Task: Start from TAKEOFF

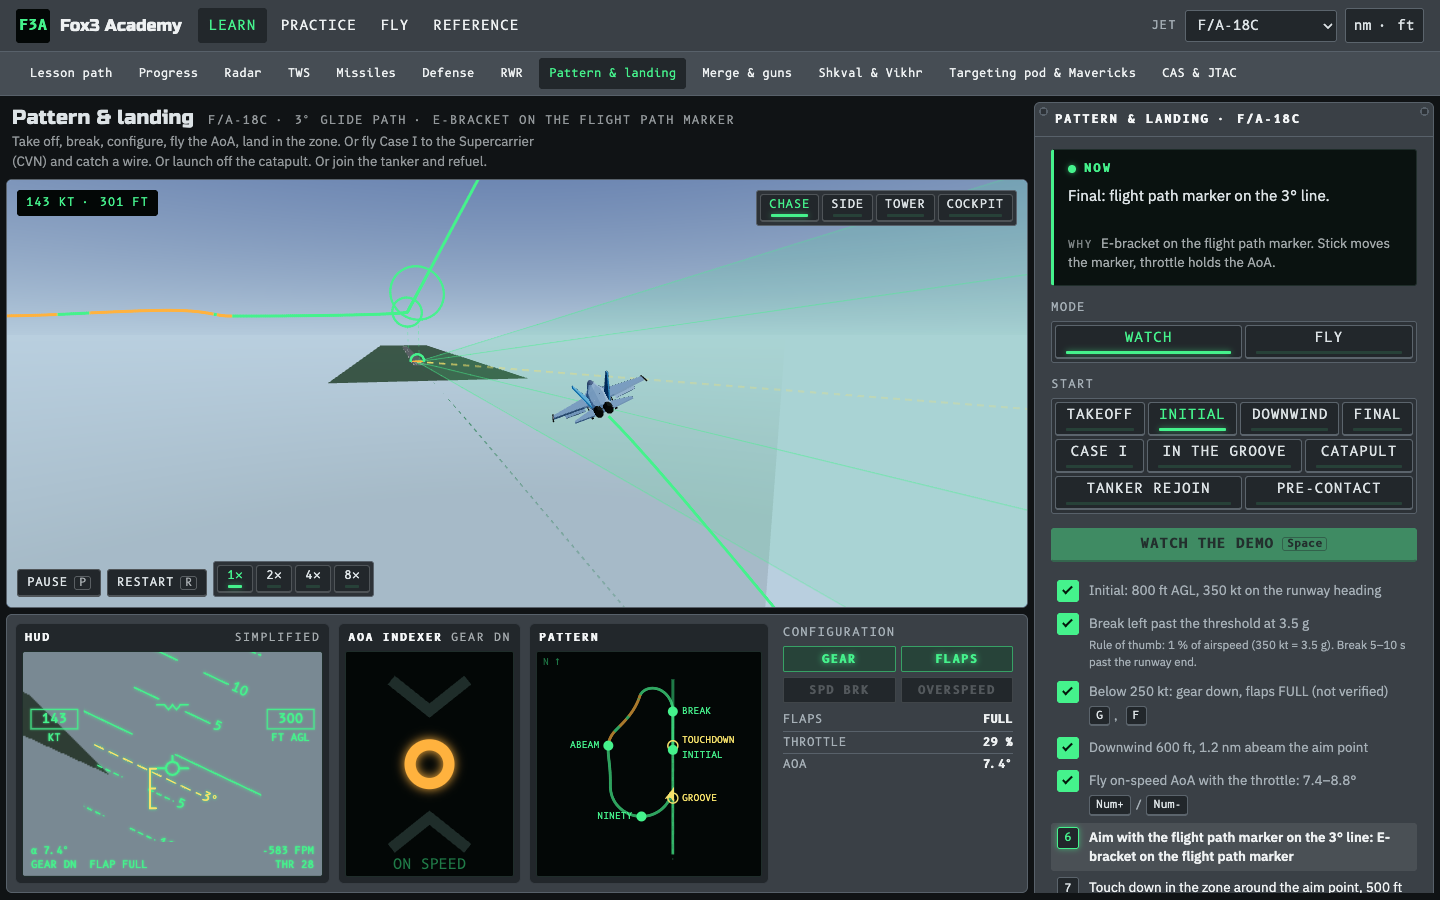Action: (x=1100, y=417)
